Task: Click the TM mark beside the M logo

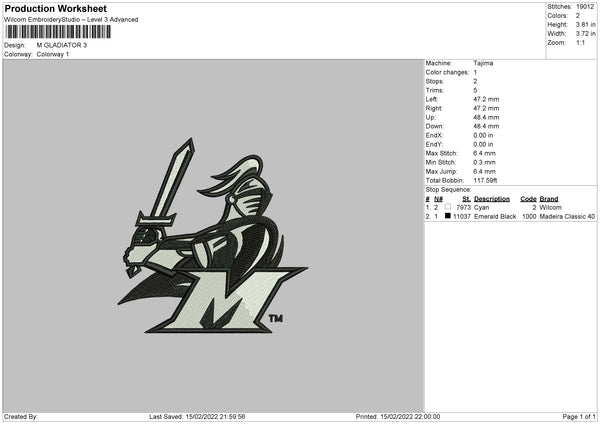Action: point(276,318)
